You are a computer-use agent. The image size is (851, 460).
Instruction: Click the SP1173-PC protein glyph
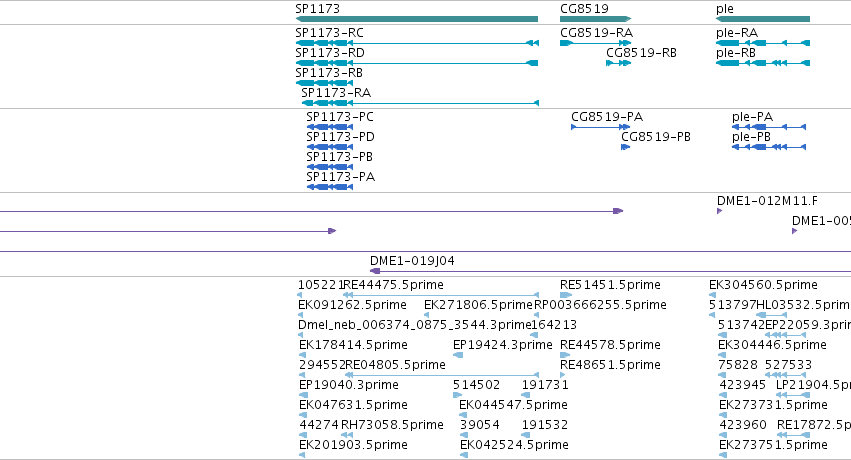[330, 127]
